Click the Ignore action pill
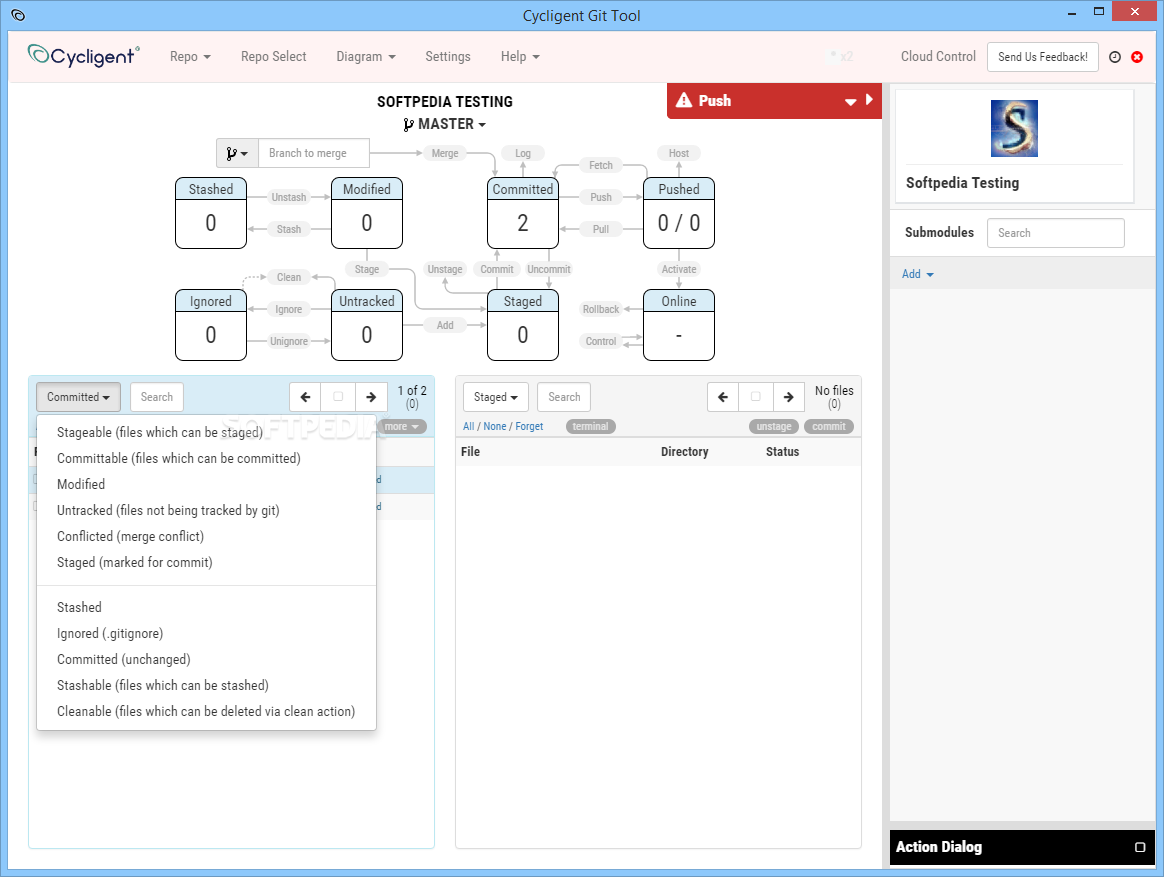 point(289,309)
